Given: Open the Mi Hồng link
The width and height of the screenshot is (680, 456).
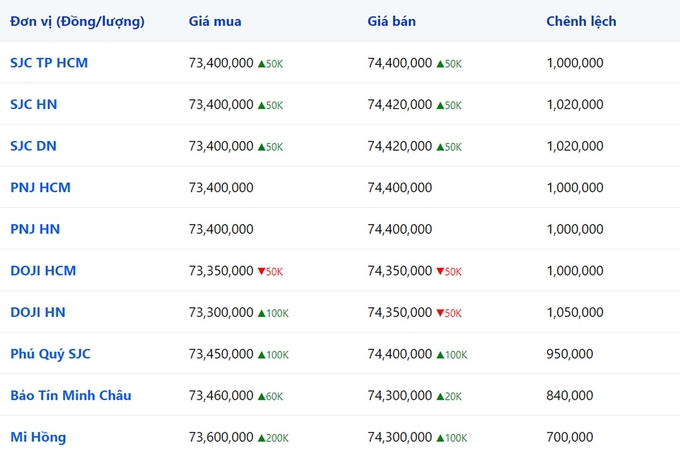Looking at the screenshot, I should tap(38, 437).
